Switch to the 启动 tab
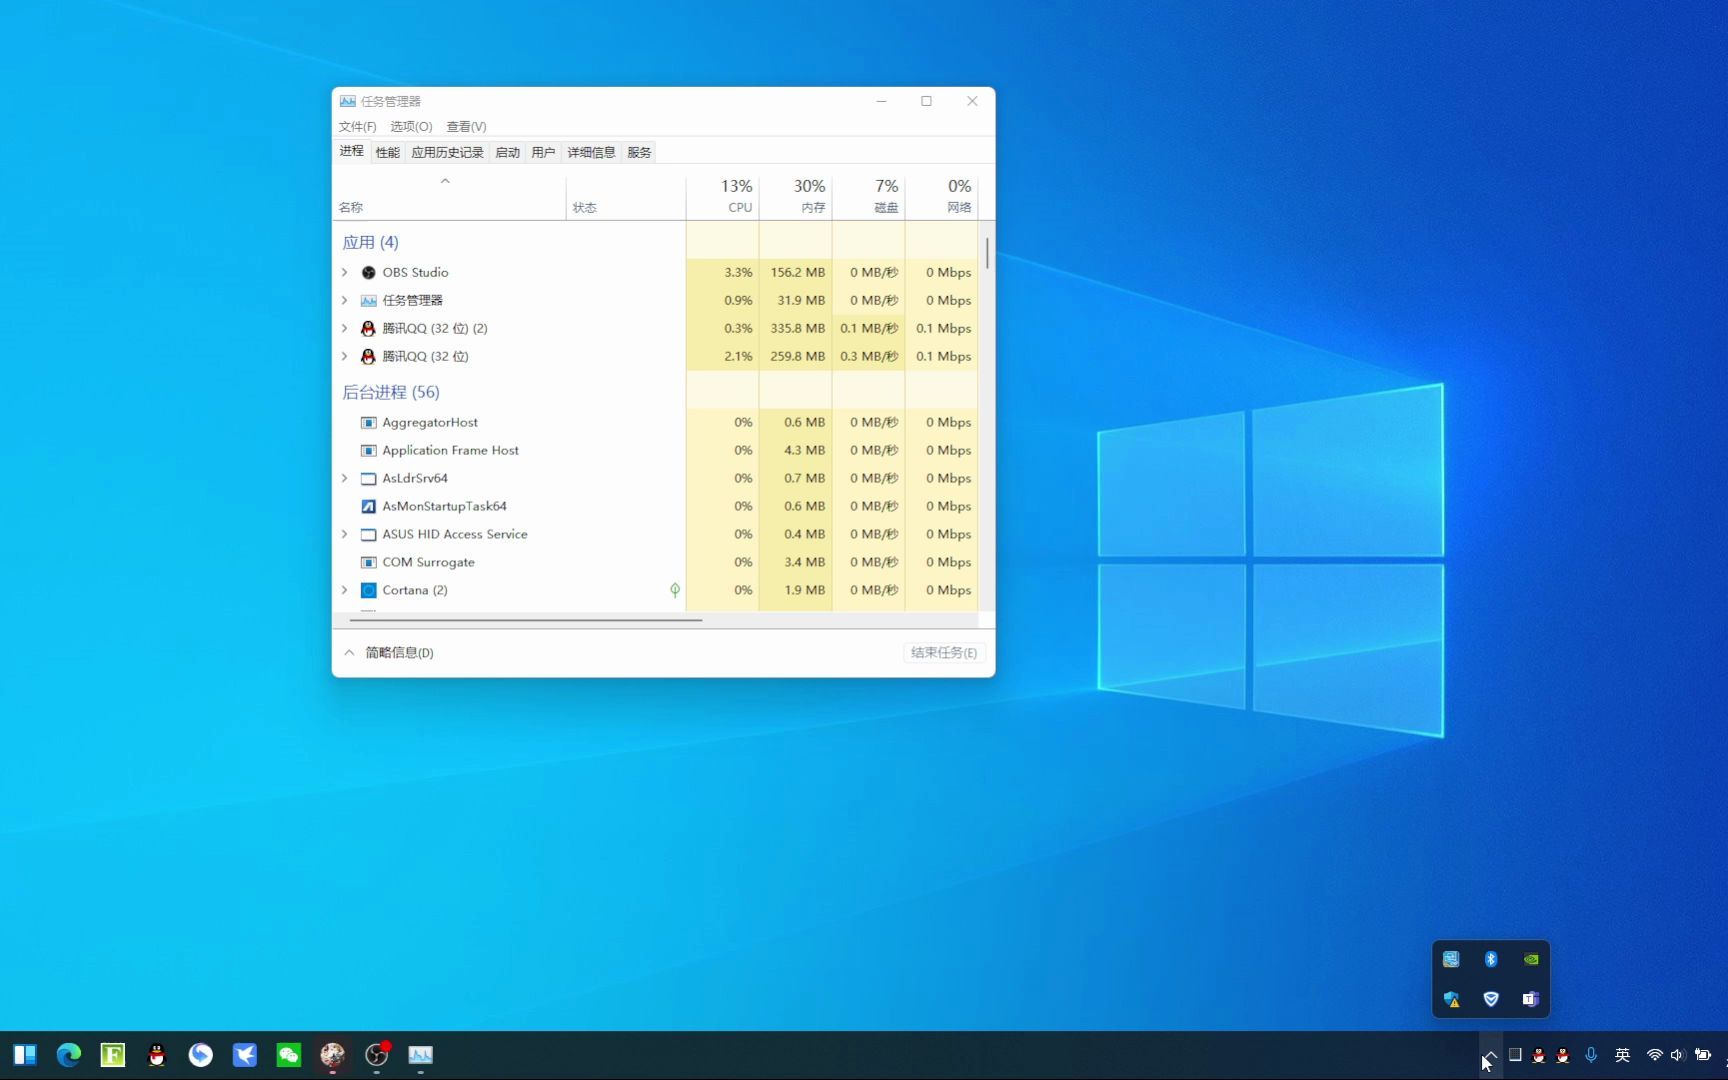 click(507, 152)
